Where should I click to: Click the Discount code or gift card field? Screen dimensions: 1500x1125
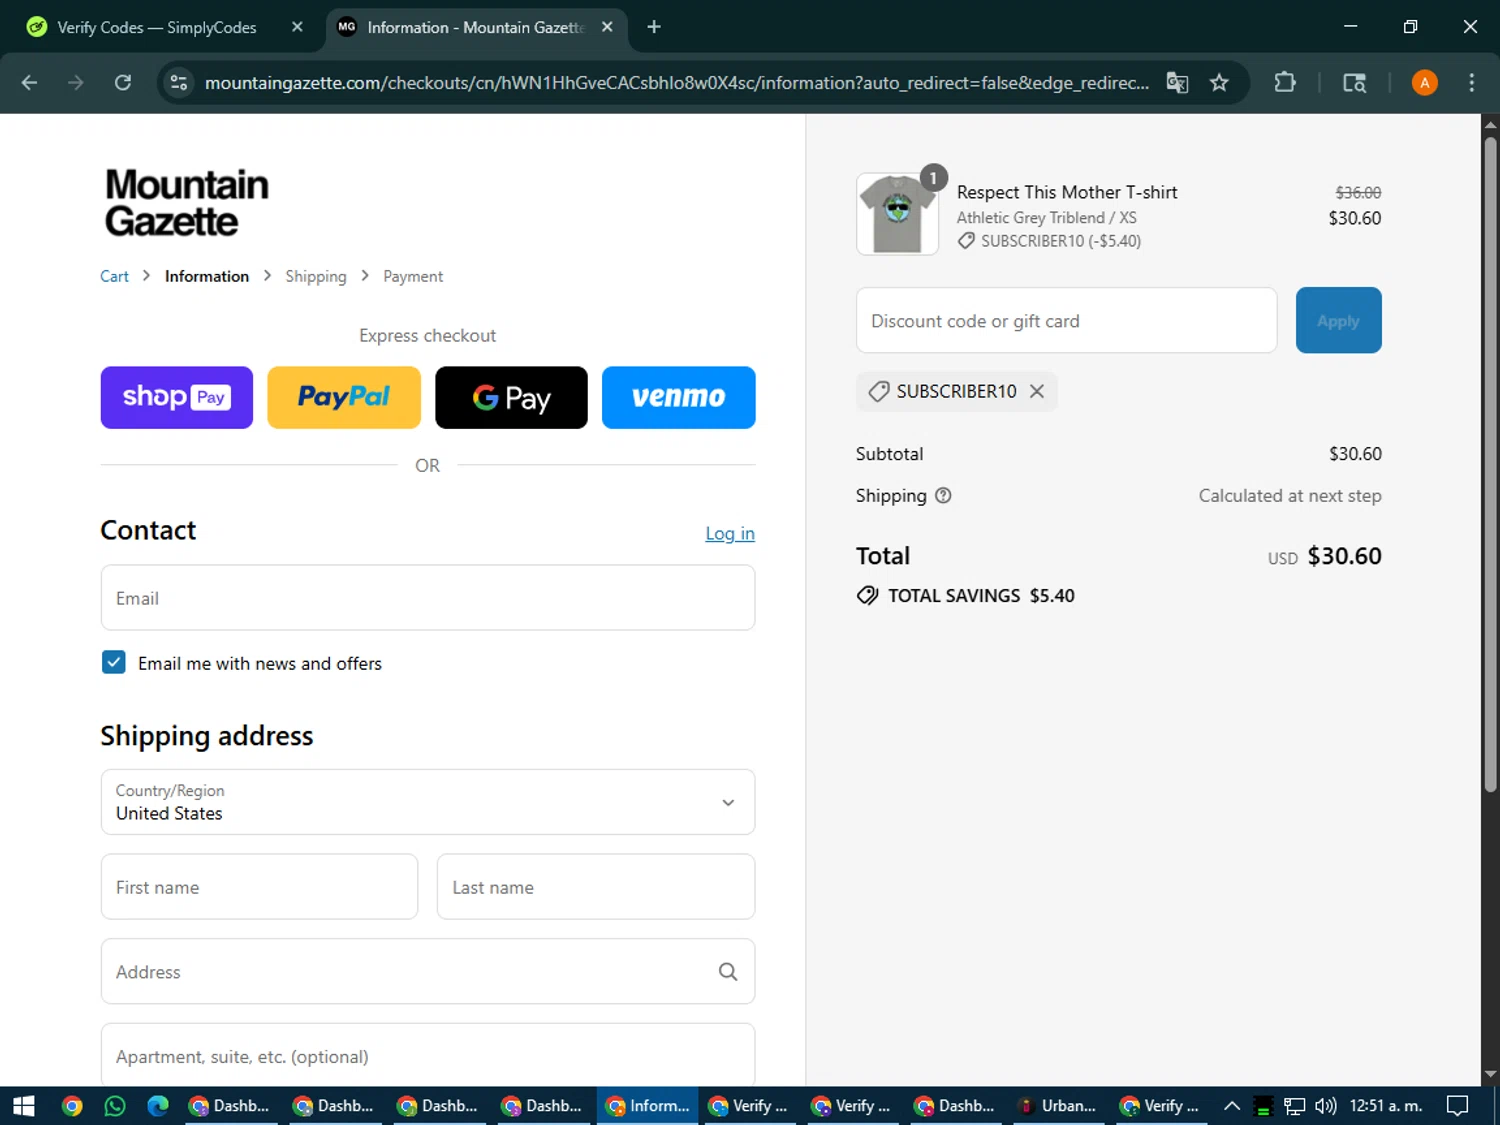[1066, 320]
